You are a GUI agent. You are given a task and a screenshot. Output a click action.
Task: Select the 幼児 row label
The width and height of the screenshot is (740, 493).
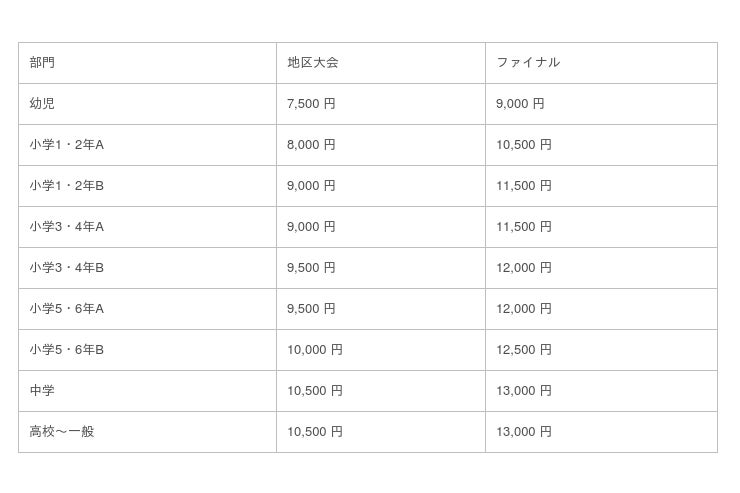pyautogui.click(x=42, y=104)
